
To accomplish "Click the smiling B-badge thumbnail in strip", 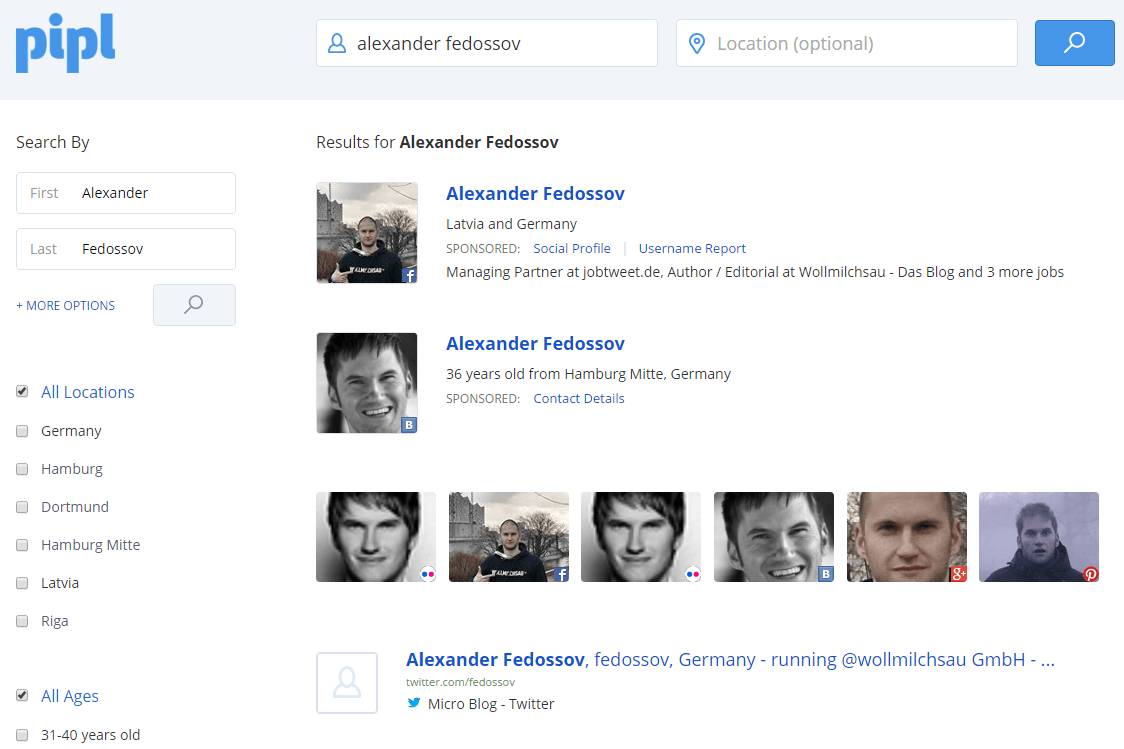I will pyautogui.click(x=774, y=537).
